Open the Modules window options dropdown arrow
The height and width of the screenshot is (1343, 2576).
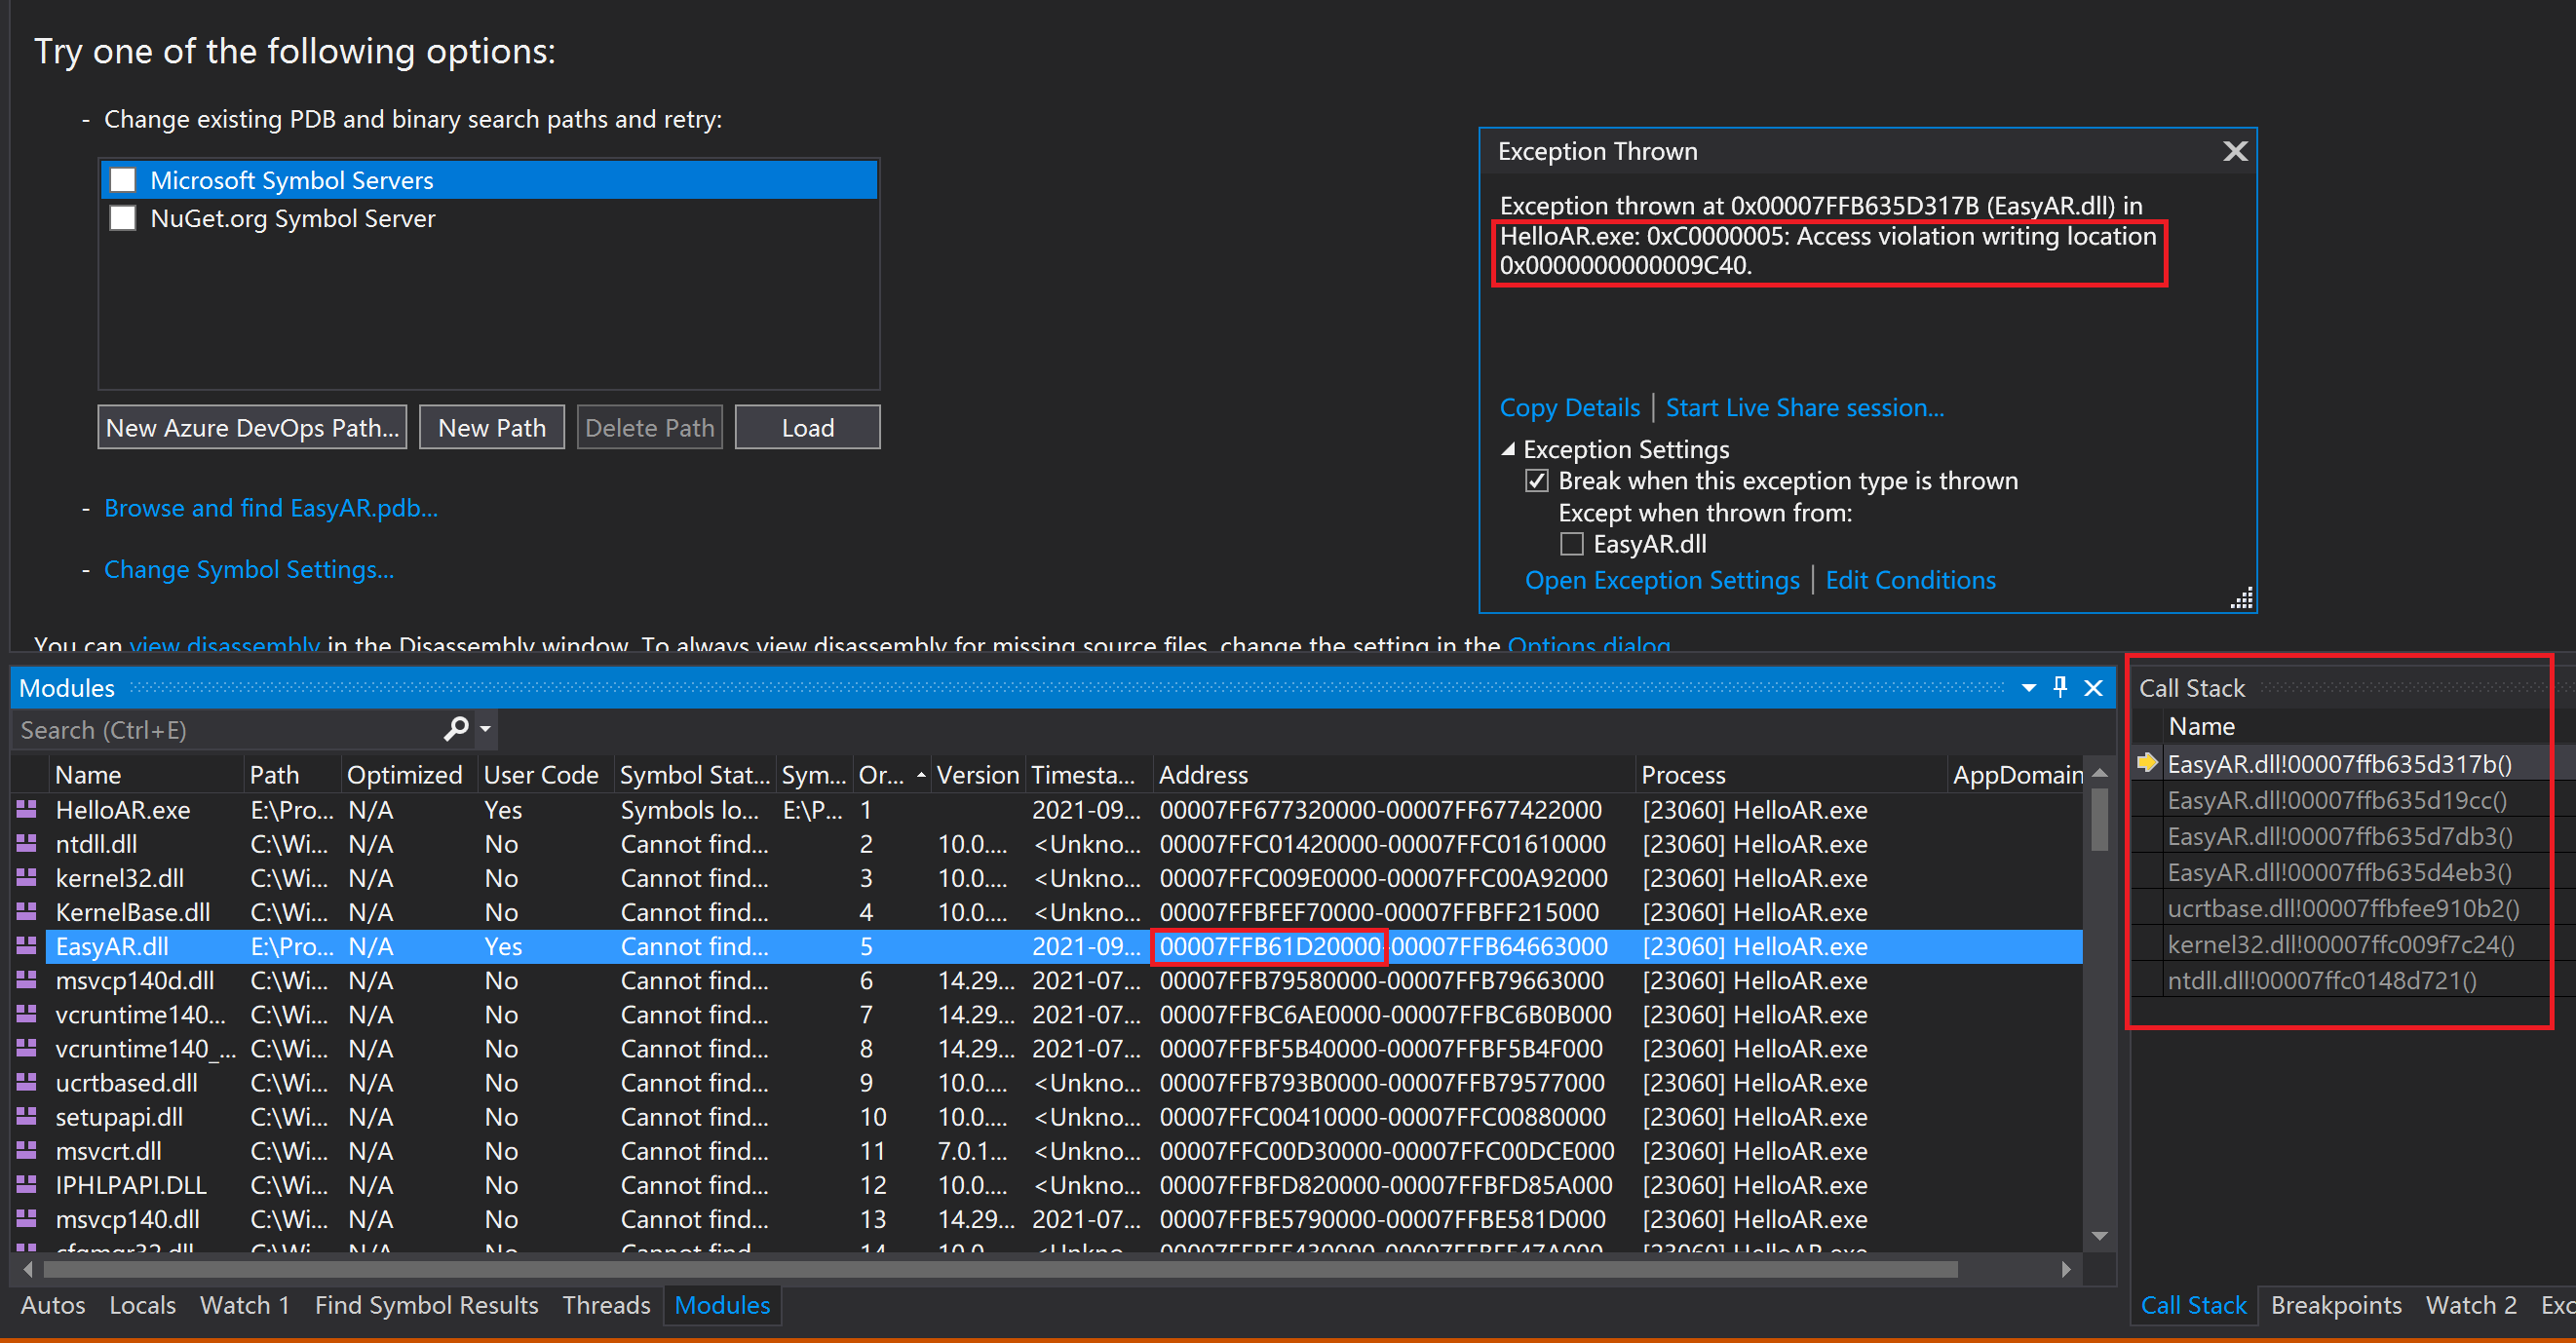[2029, 687]
